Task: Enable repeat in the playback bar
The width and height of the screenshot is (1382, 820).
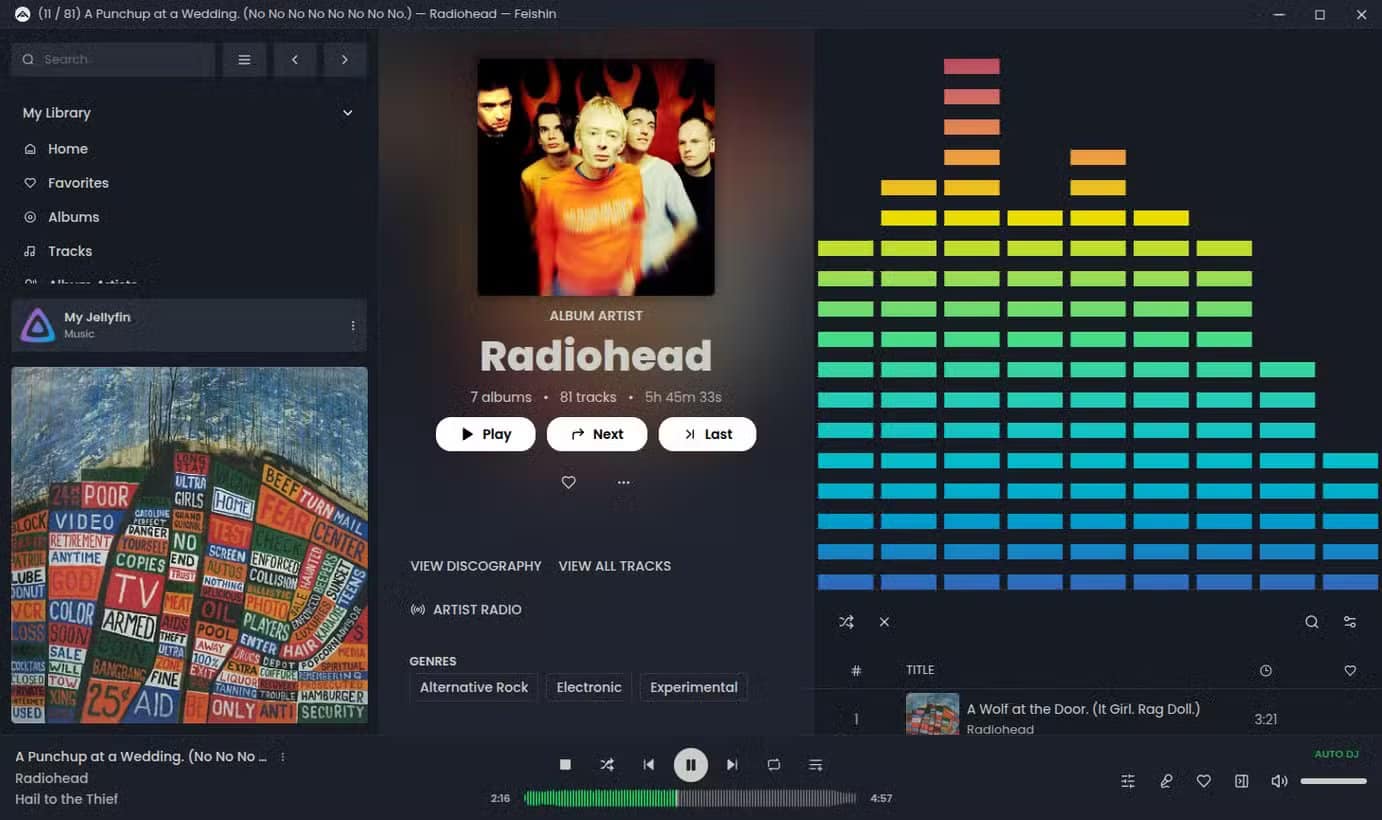Action: pos(773,764)
